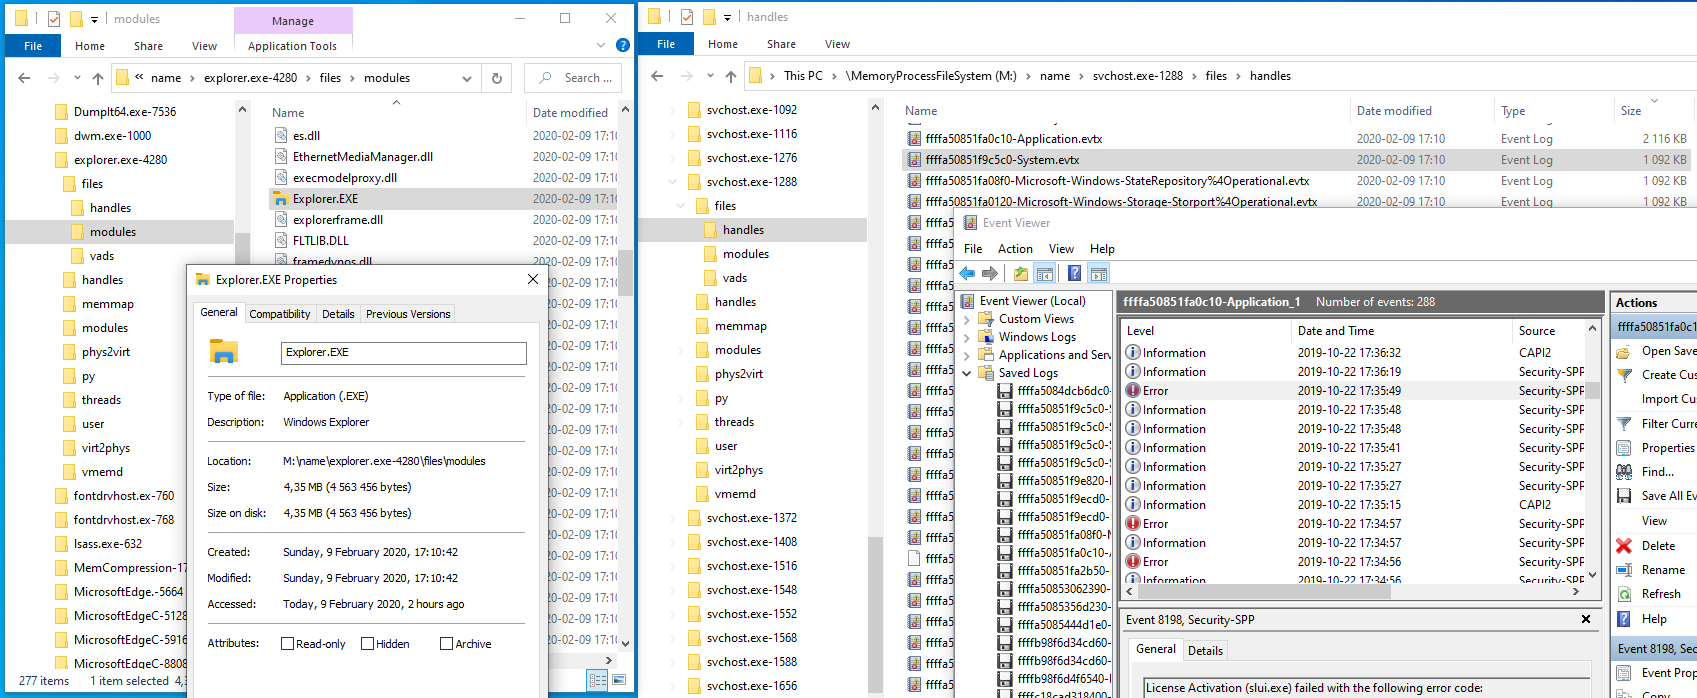Screen dimensions: 1697x698
Task: Collapse Saved Logs in Event Viewer tree
Action: point(967,373)
